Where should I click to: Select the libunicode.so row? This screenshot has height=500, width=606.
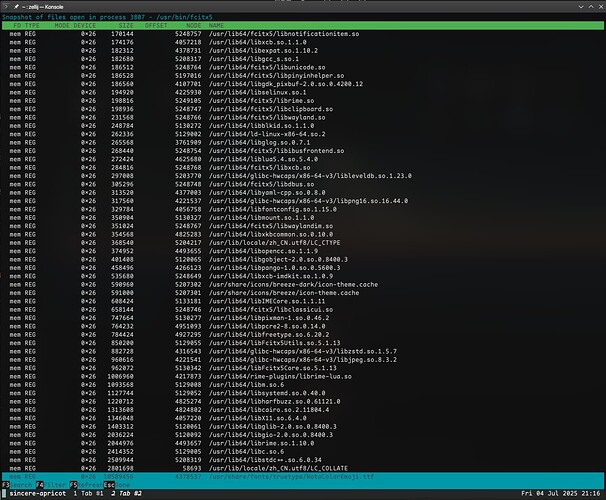tap(303, 67)
